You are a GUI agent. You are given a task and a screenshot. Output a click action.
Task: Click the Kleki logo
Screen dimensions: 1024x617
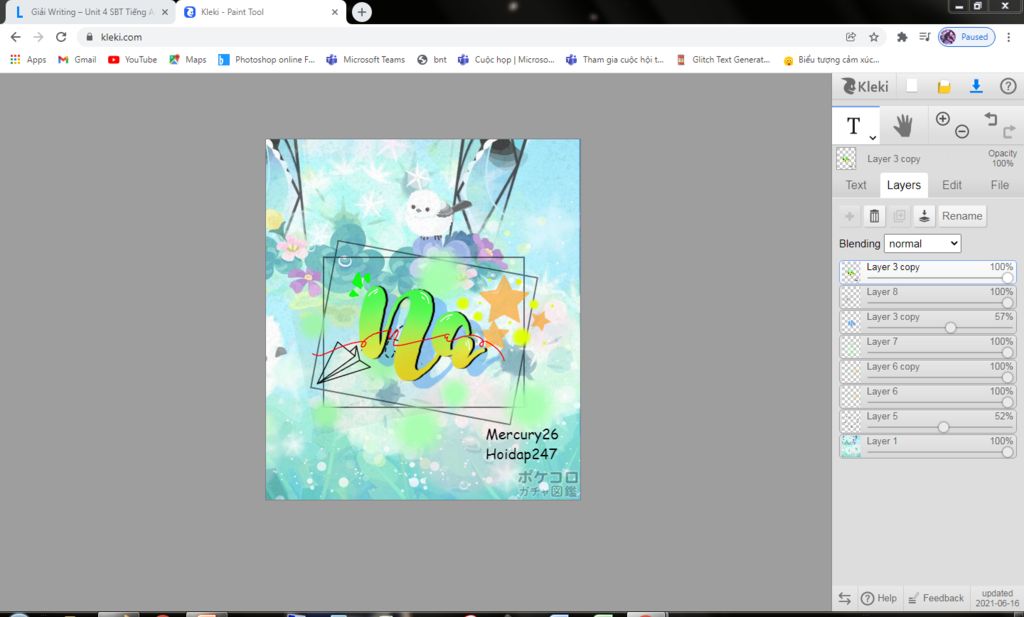[865, 86]
